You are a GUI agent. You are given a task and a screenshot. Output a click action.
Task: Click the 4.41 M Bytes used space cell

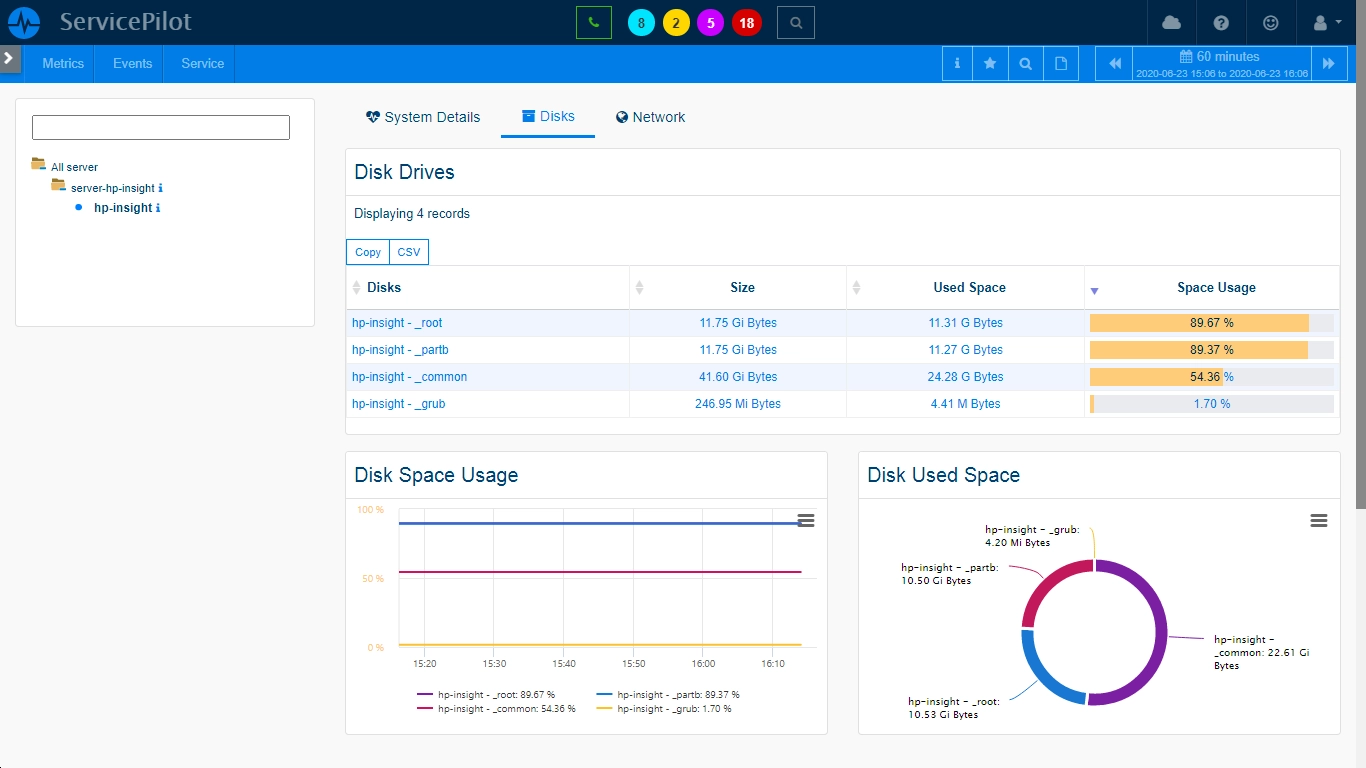click(x=965, y=404)
